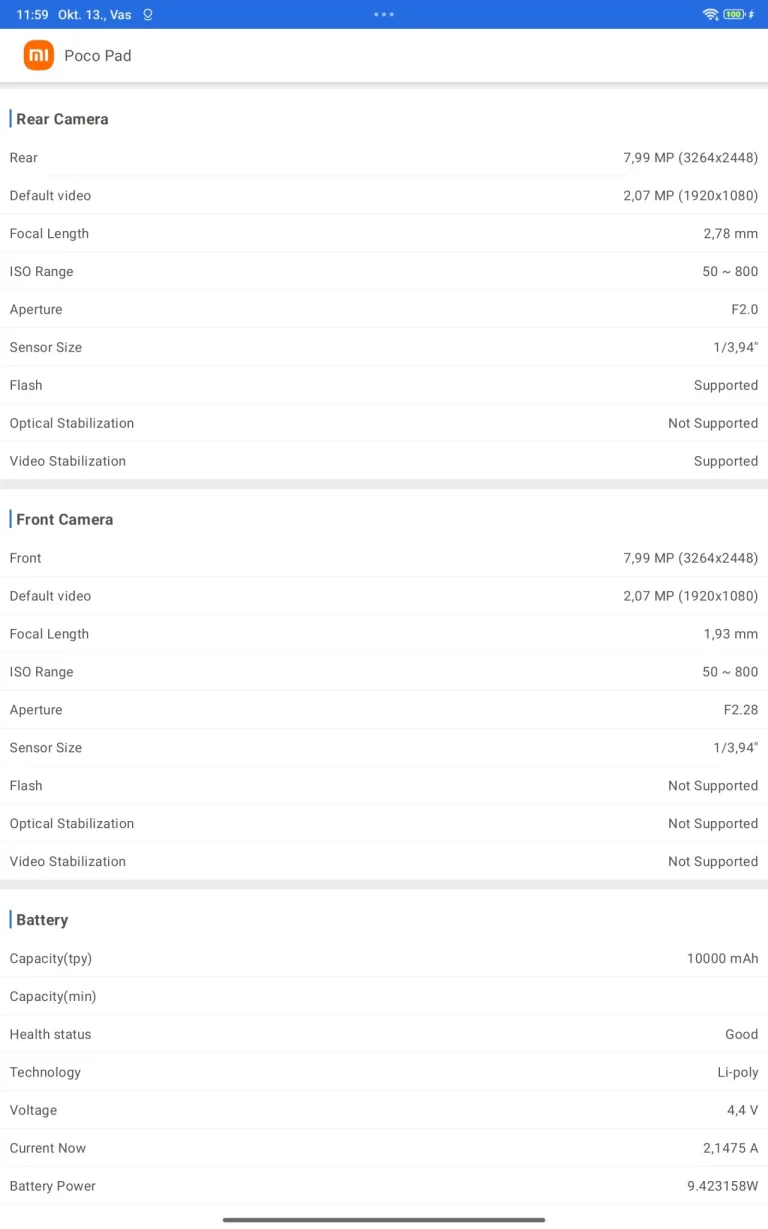
Task: Tap the location icon in the status bar
Action: point(148,14)
